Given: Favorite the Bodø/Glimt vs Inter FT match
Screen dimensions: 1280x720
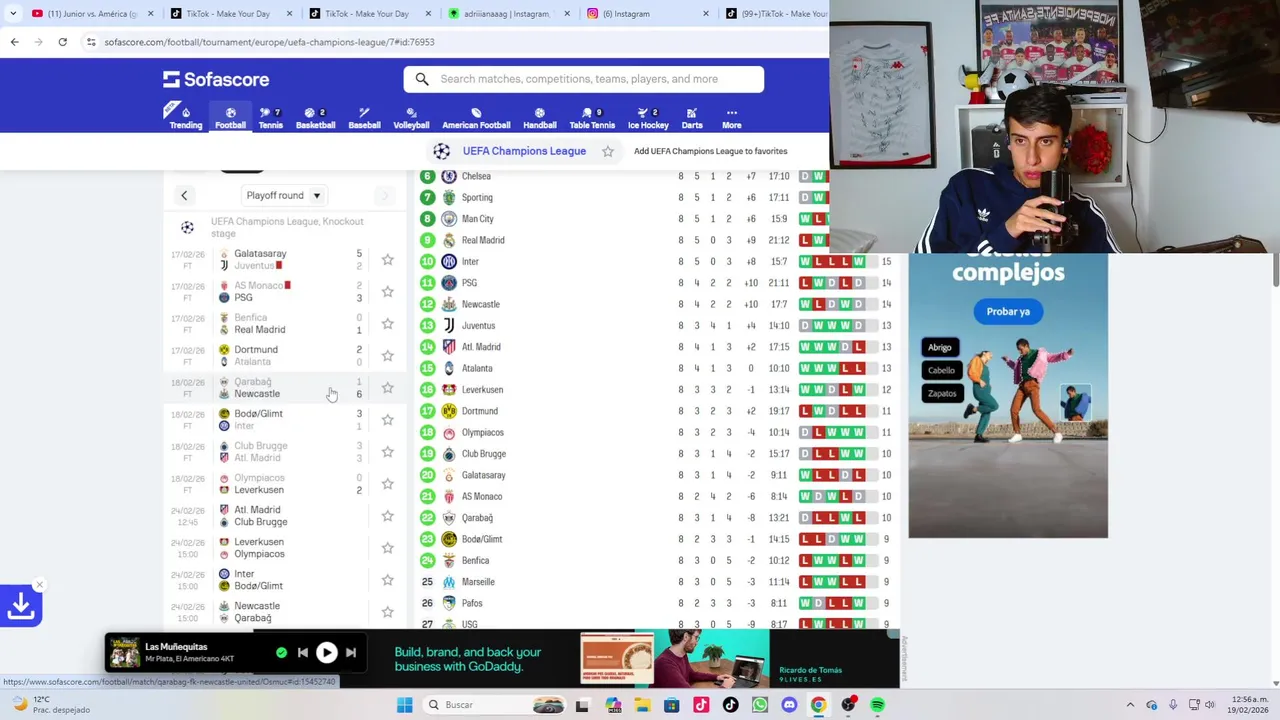Looking at the screenshot, I should coord(387,420).
